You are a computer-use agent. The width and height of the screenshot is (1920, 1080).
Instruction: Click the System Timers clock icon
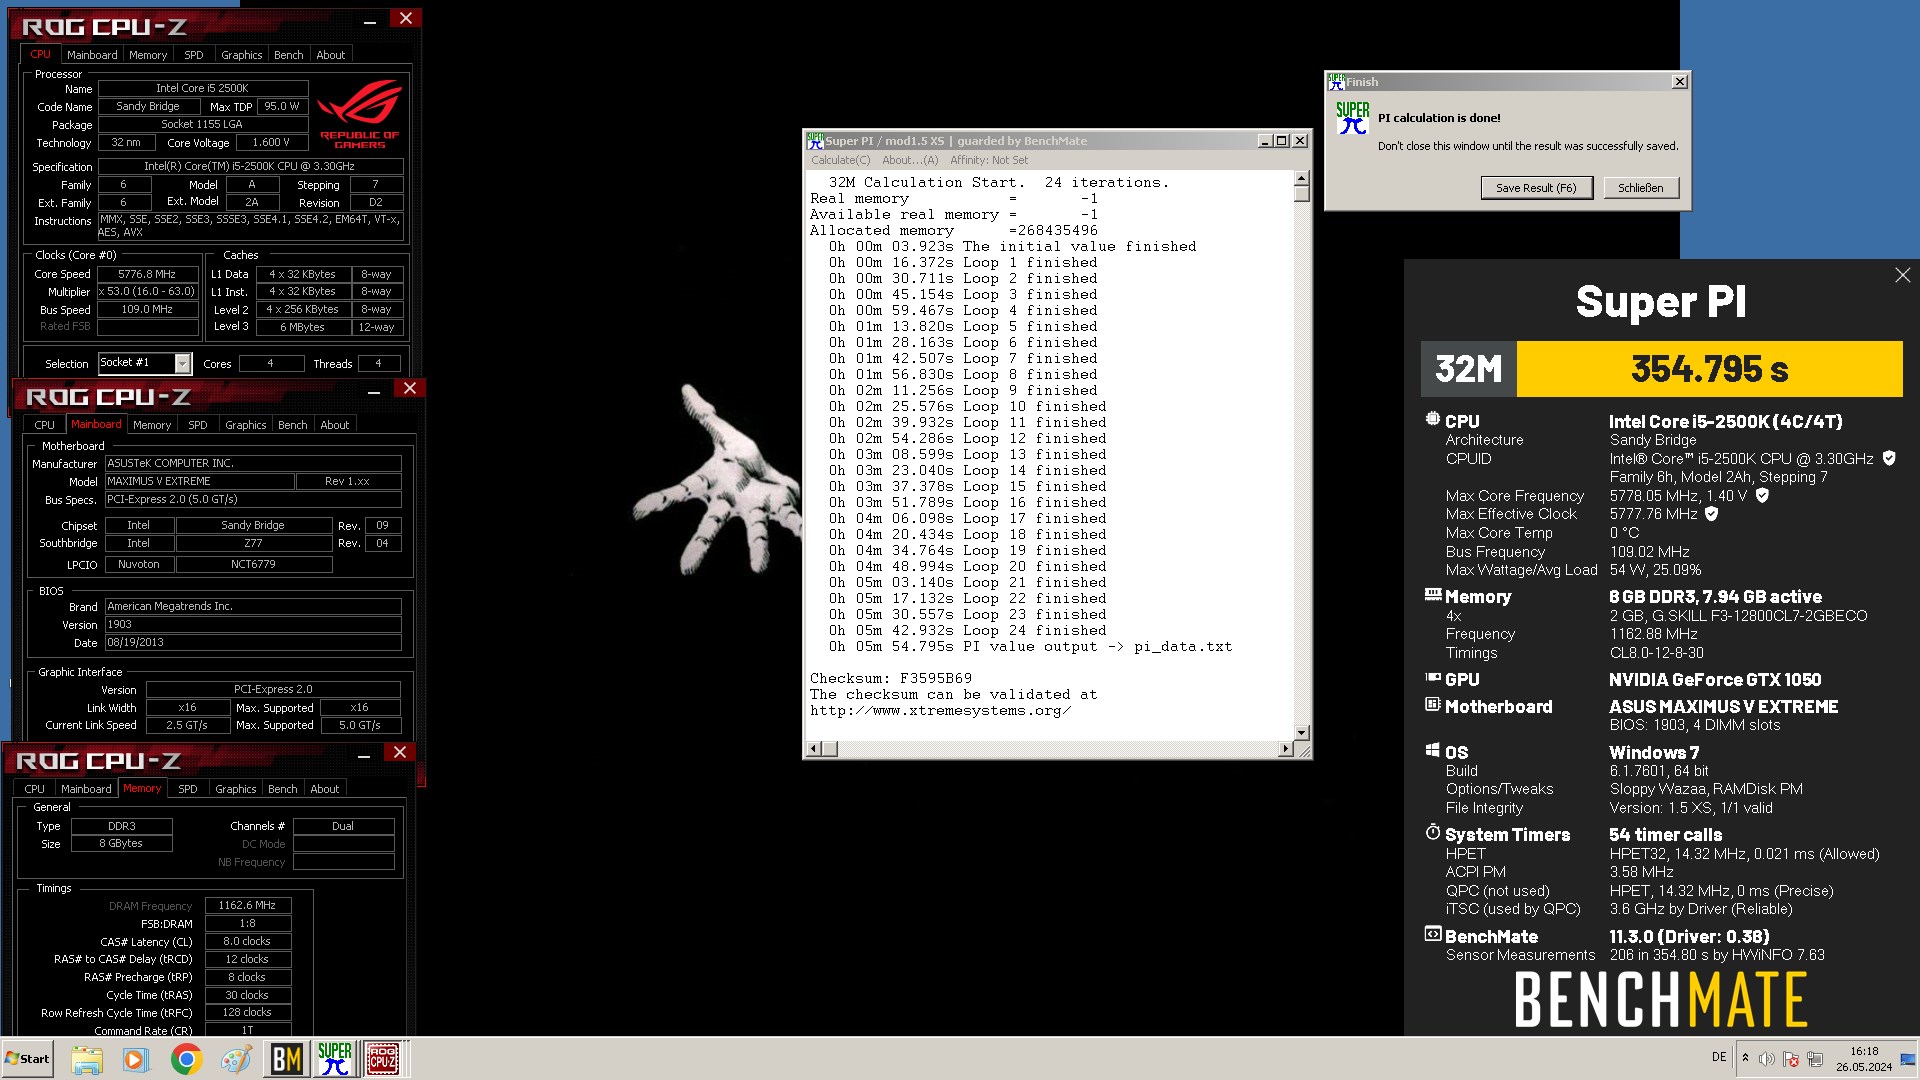(x=1433, y=832)
